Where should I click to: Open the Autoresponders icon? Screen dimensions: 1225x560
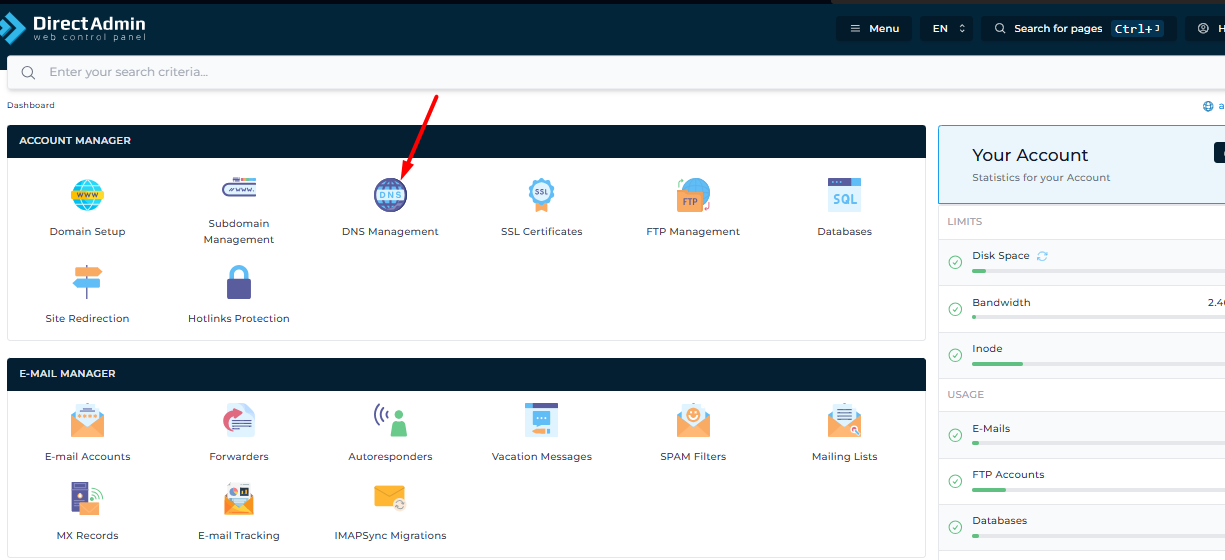(x=390, y=420)
